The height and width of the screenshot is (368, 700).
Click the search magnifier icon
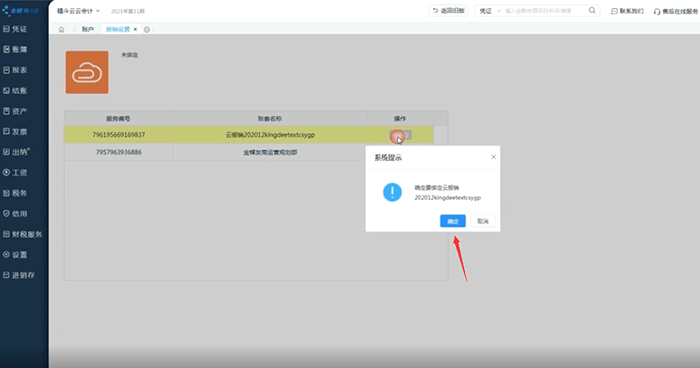[592, 11]
